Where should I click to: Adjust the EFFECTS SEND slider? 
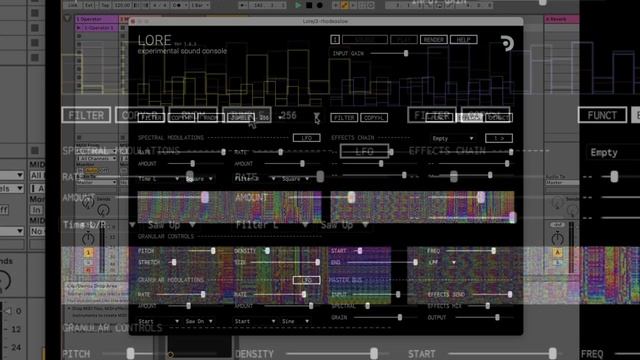coord(492,294)
